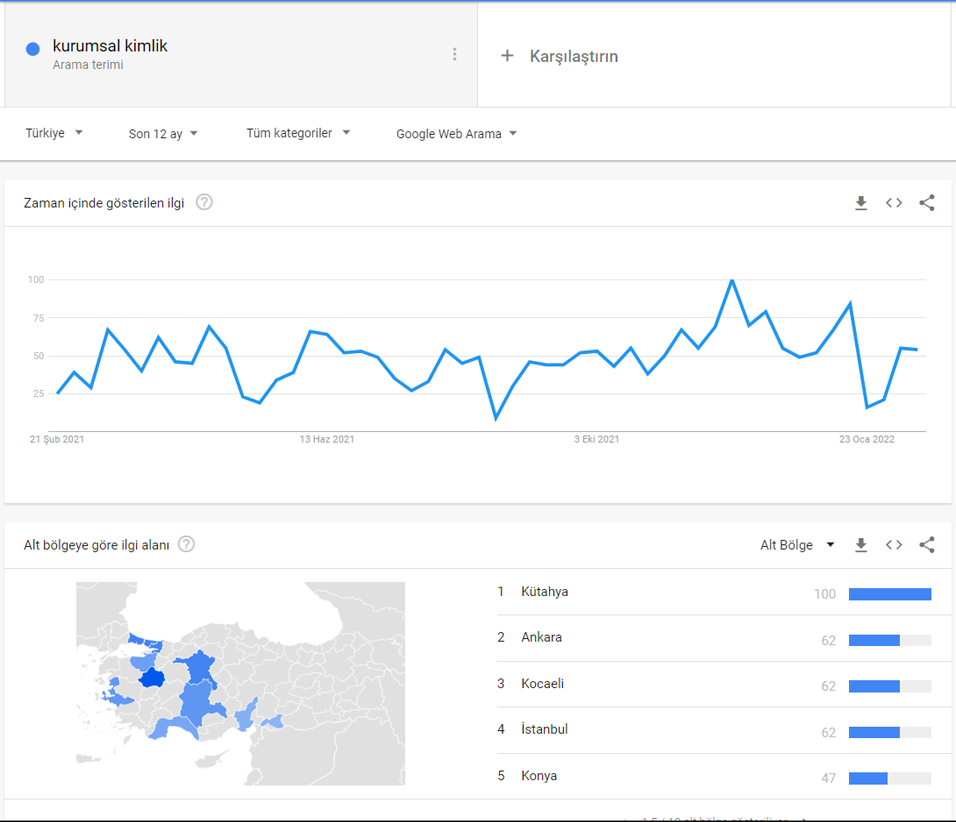This screenshot has height=822, width=956.
Task: Select Kocaeli in the region list
Action: point(543,684)
